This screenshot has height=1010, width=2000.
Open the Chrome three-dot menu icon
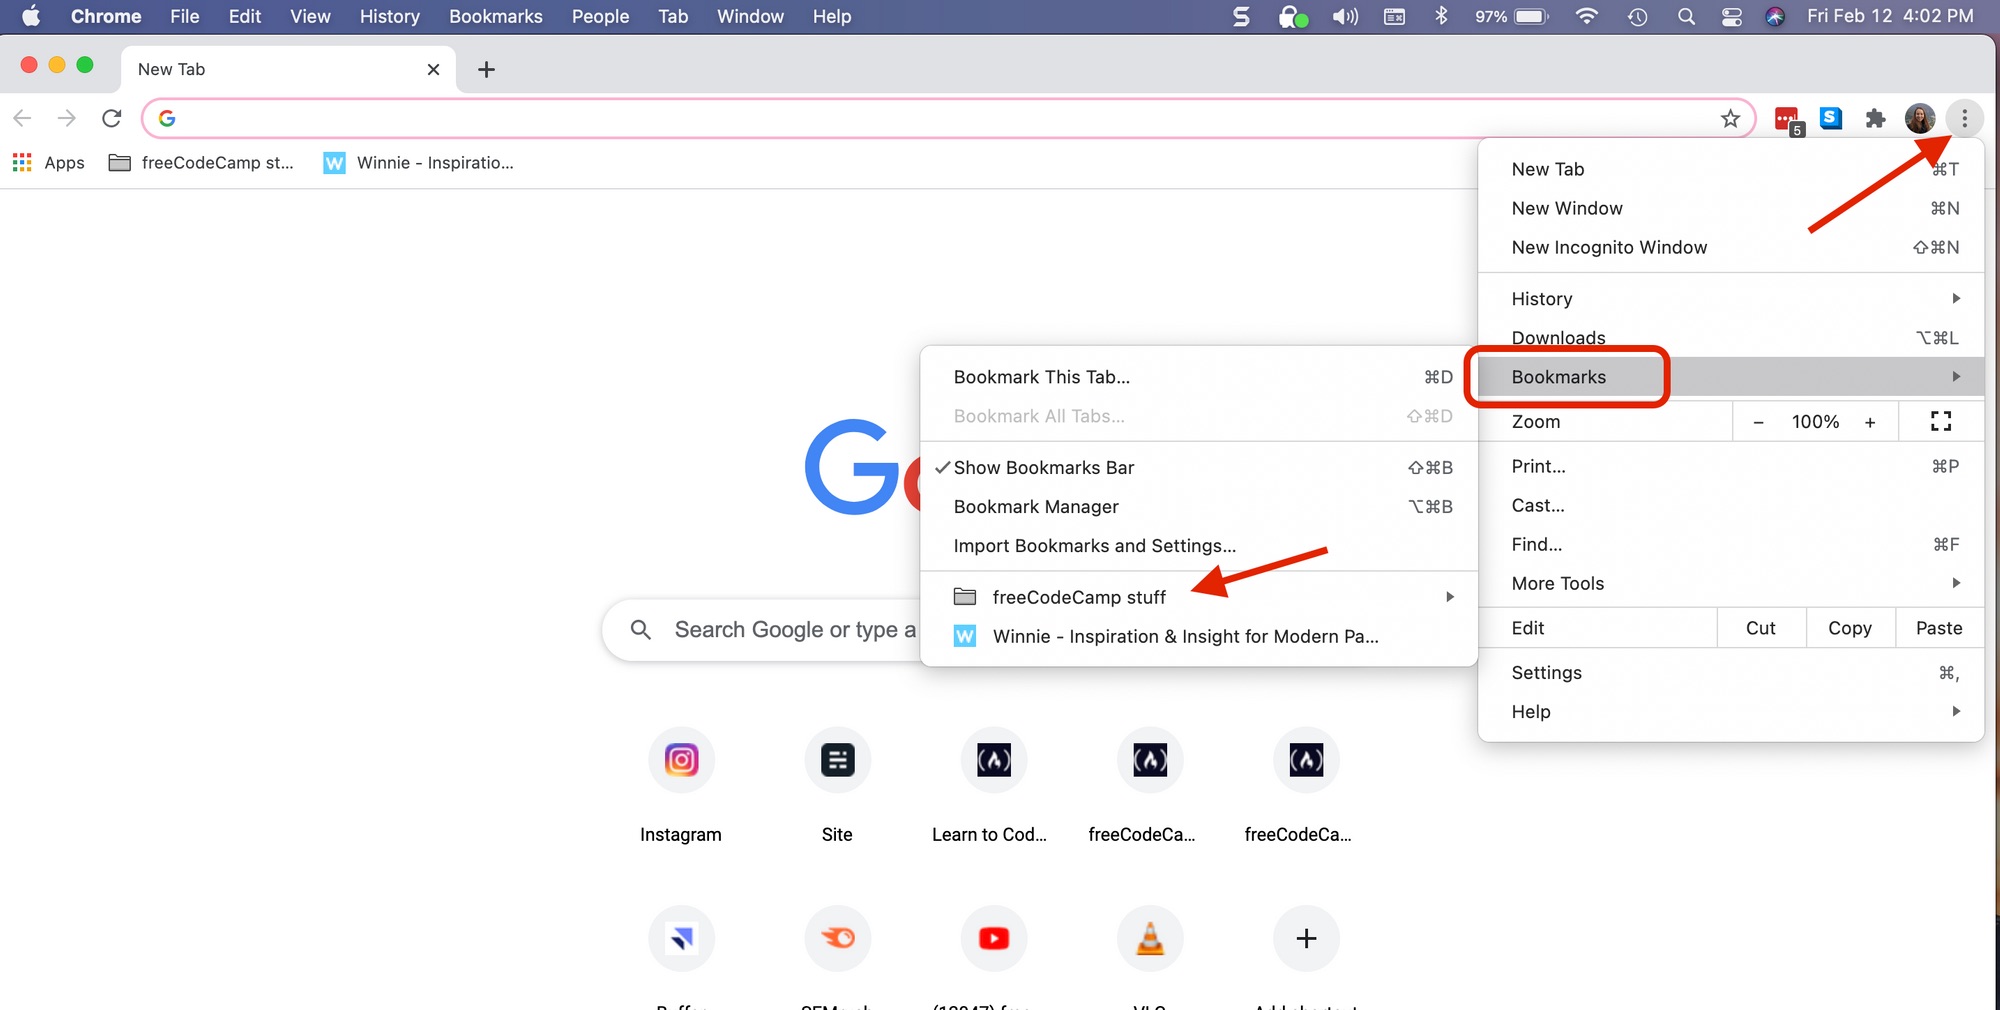pyautogui.click(x=1964, y=119)
